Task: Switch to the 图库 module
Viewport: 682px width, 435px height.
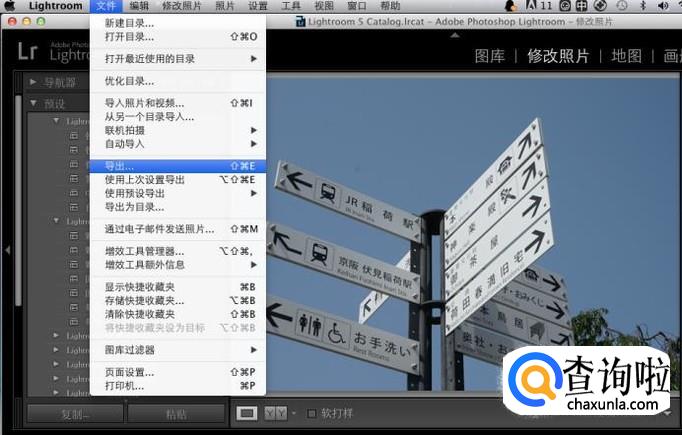Action: (x=489, y=56)
